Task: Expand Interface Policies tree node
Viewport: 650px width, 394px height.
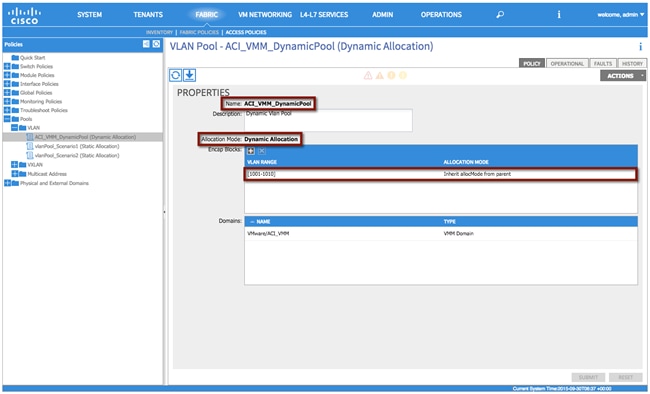Action: tap(7, 84)
